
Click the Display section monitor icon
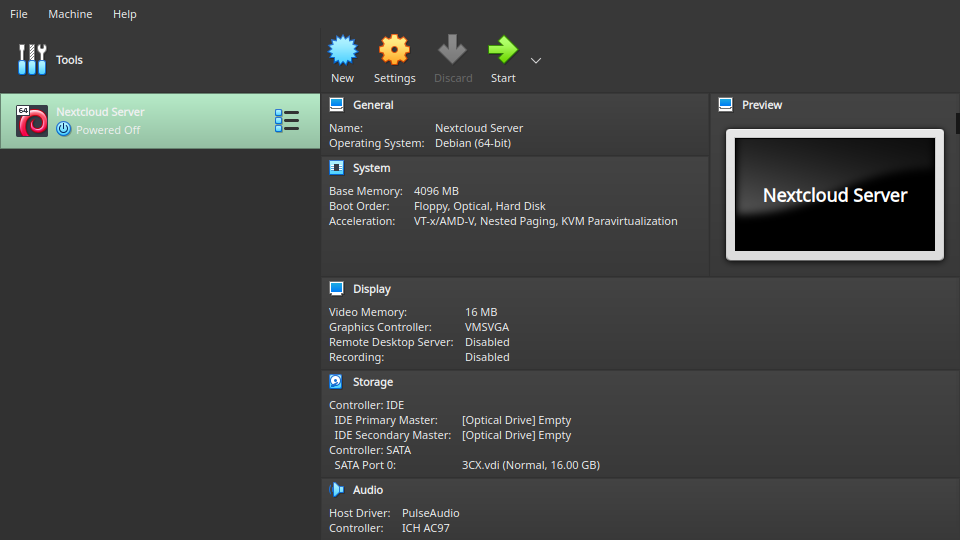click(337, 288)
